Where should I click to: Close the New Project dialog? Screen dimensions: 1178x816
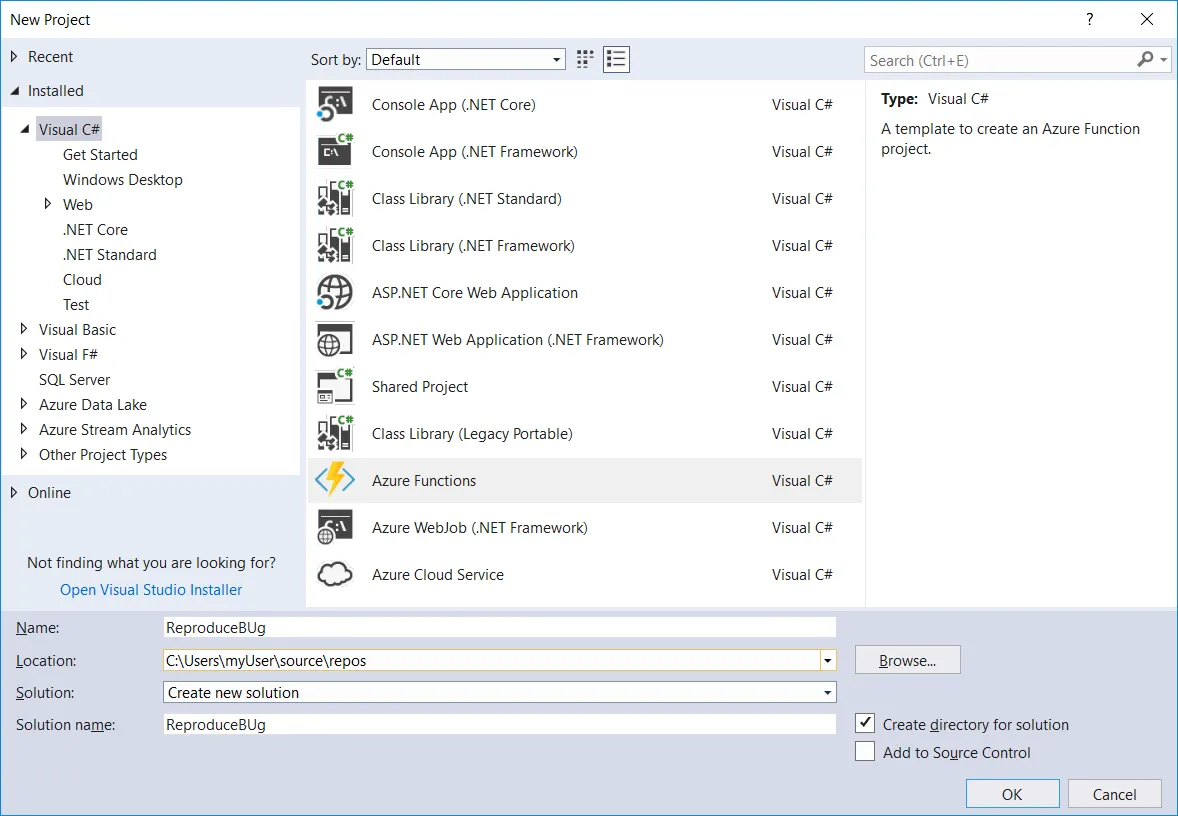coord(1146,20)
